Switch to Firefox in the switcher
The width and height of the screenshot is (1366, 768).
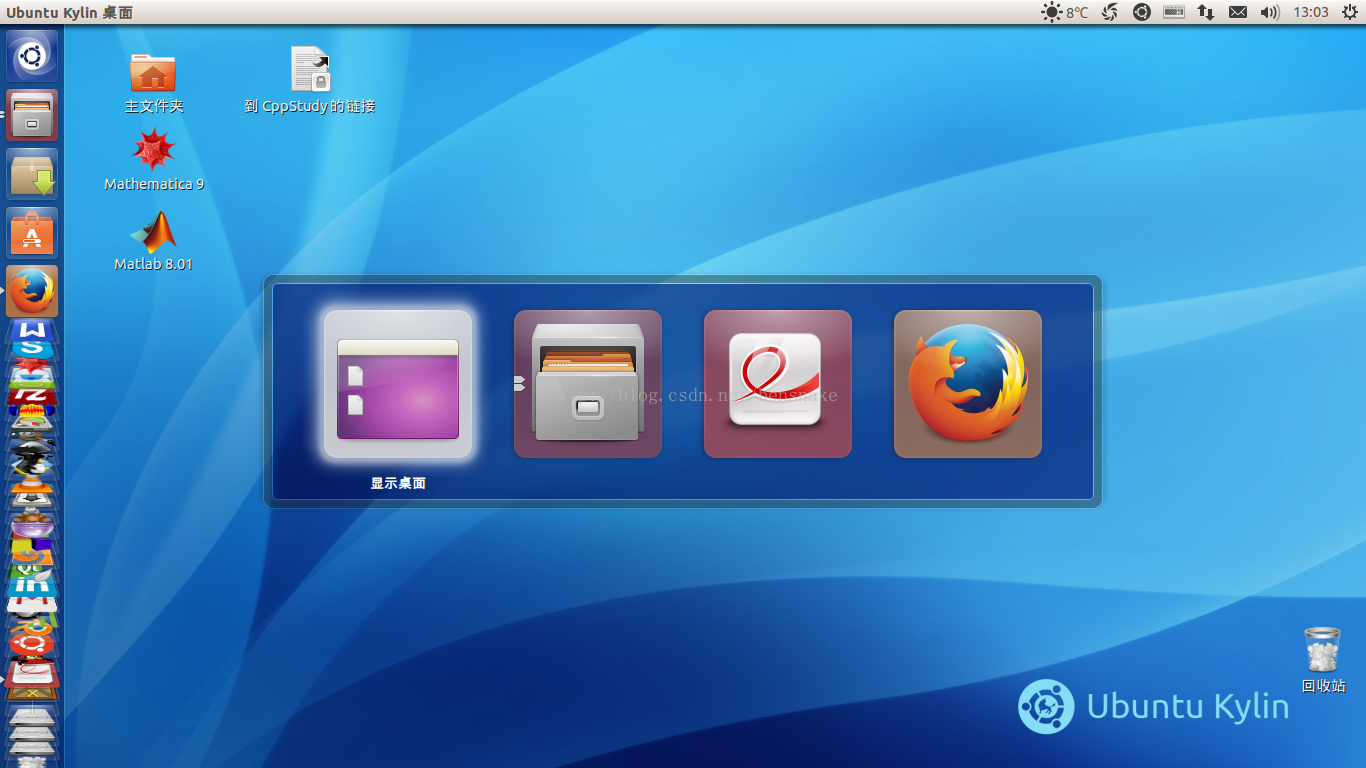pos(968,384)
